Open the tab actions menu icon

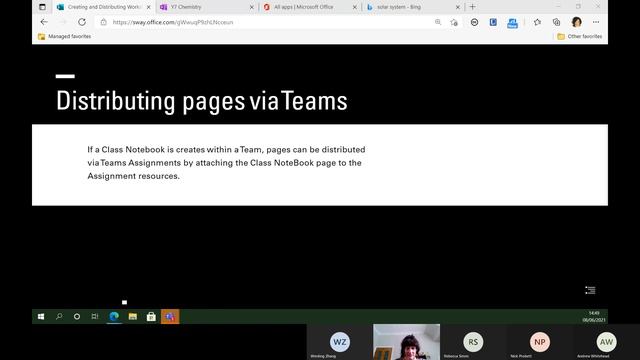click(42, 7)
